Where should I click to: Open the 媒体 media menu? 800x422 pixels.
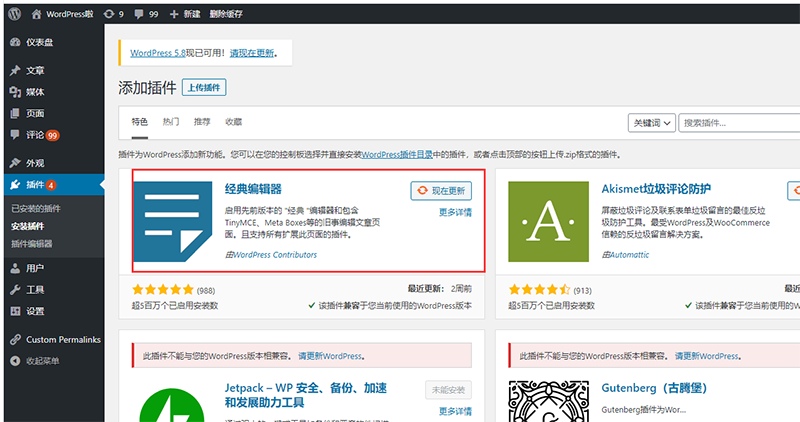pyautogui.click(x=53, y=92)
